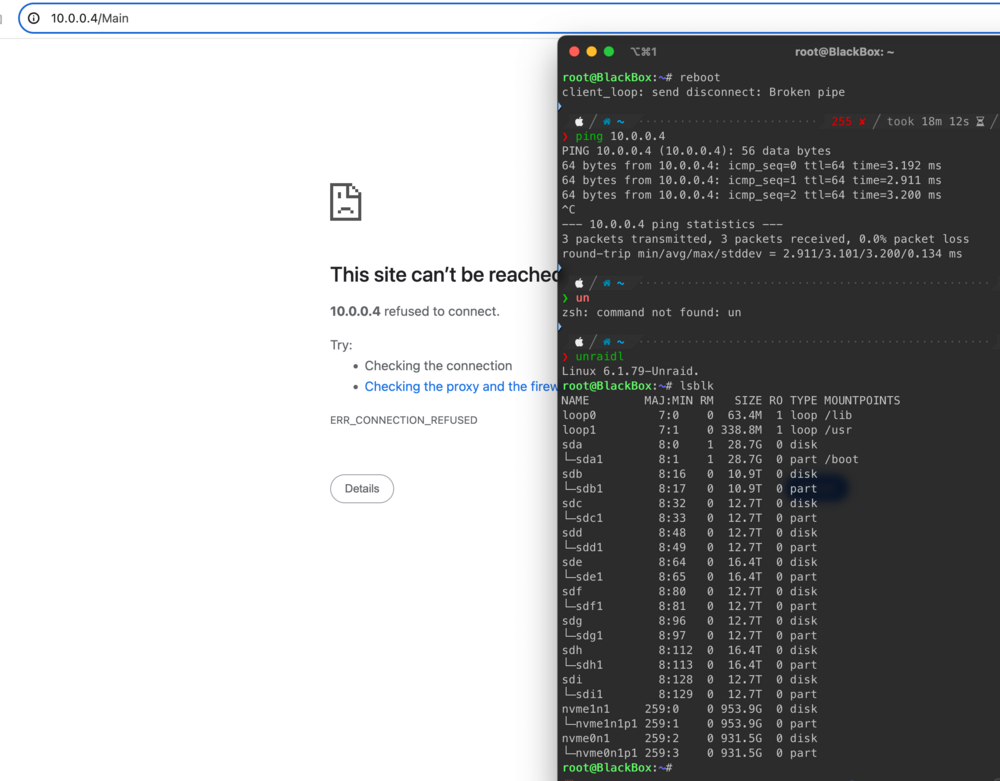The width and height of the screenshot is (1000, 781).
Task: Click the site info icon in address bar
Action: point(34,18)
